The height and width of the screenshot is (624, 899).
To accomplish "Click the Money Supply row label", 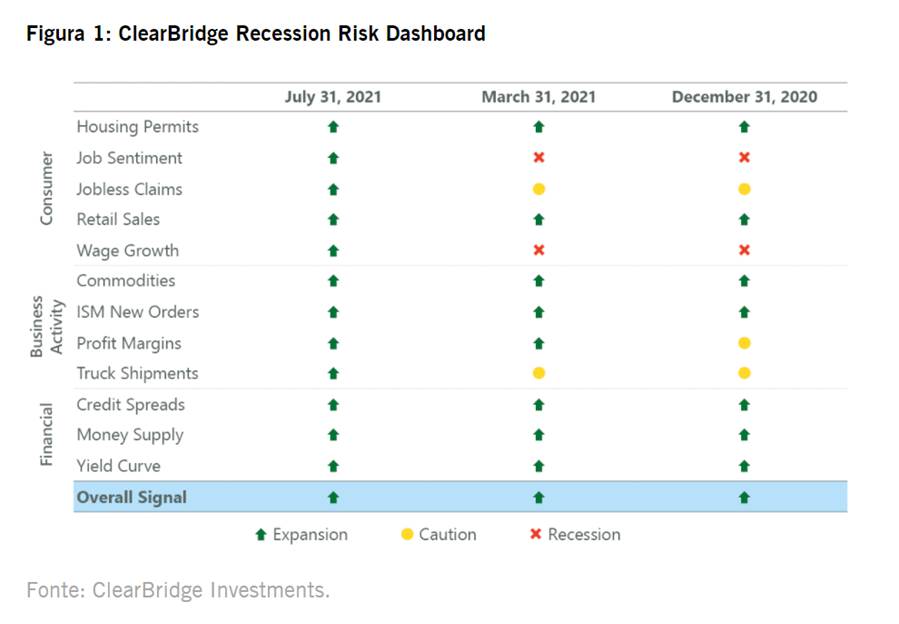I will tap(130, 435).
